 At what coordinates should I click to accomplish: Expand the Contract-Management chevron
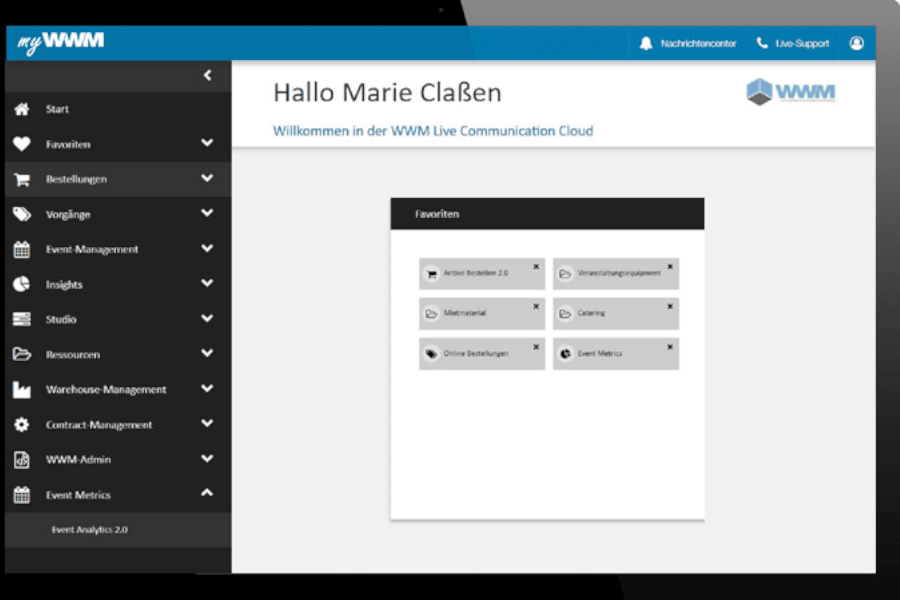[207, 424]
